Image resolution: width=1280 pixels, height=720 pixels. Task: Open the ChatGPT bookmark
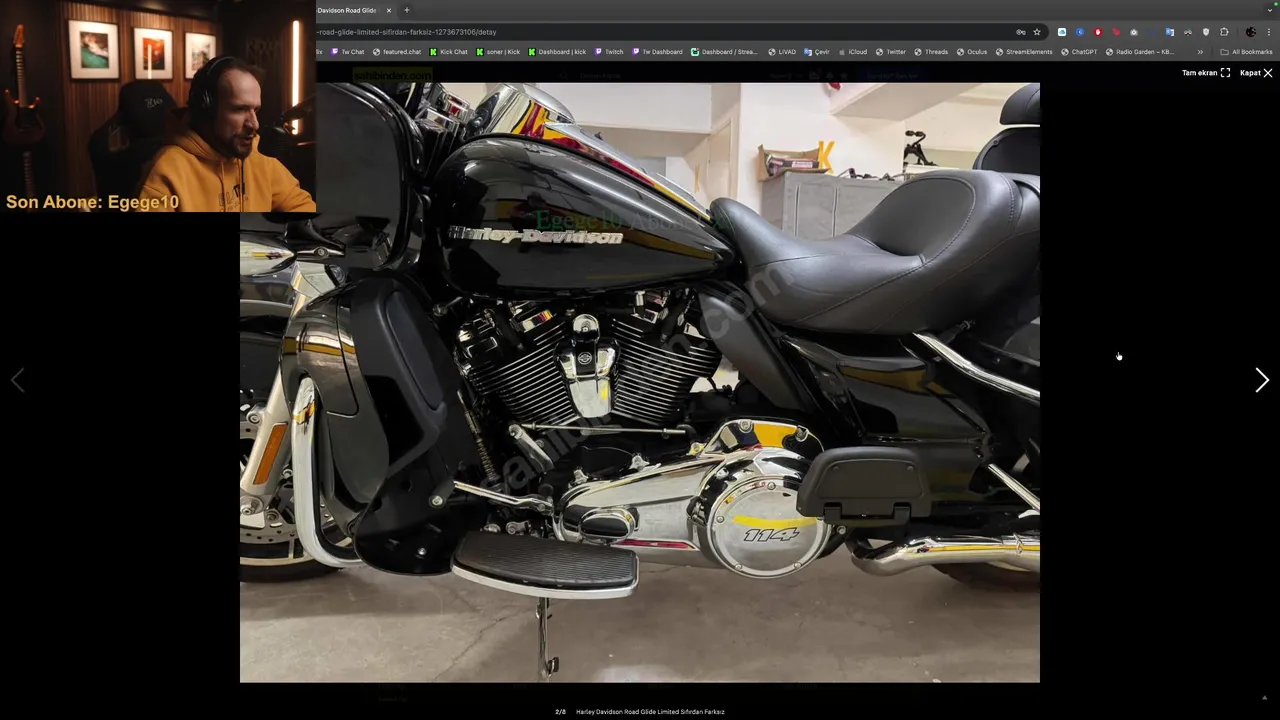click(x=1079, y=52)
